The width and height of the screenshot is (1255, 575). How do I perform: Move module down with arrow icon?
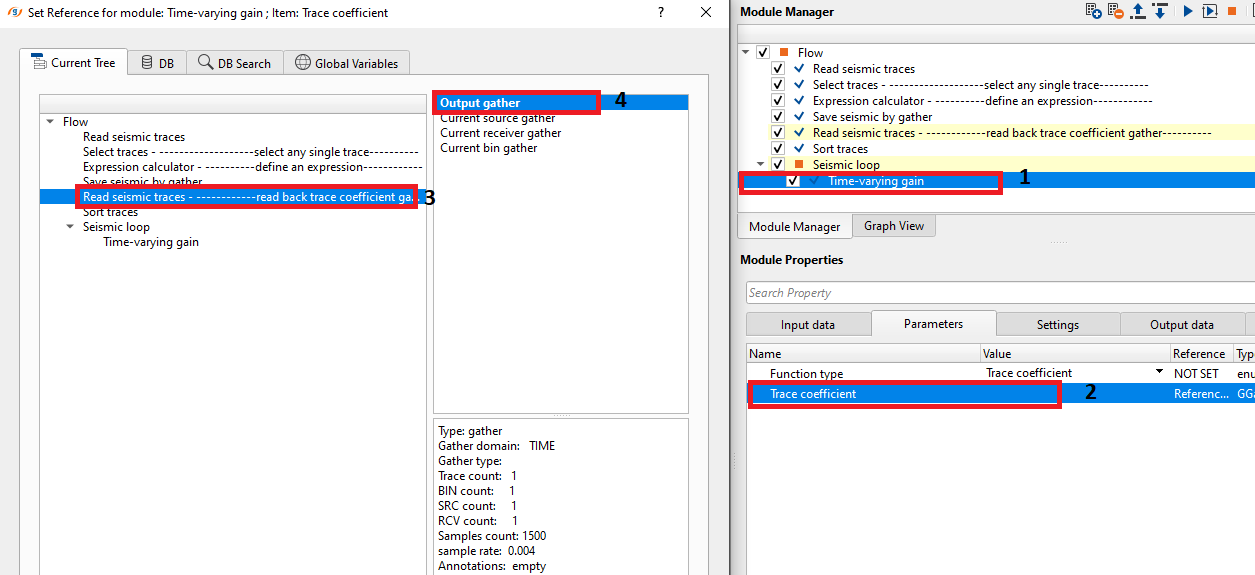(x=1160, y=12)
